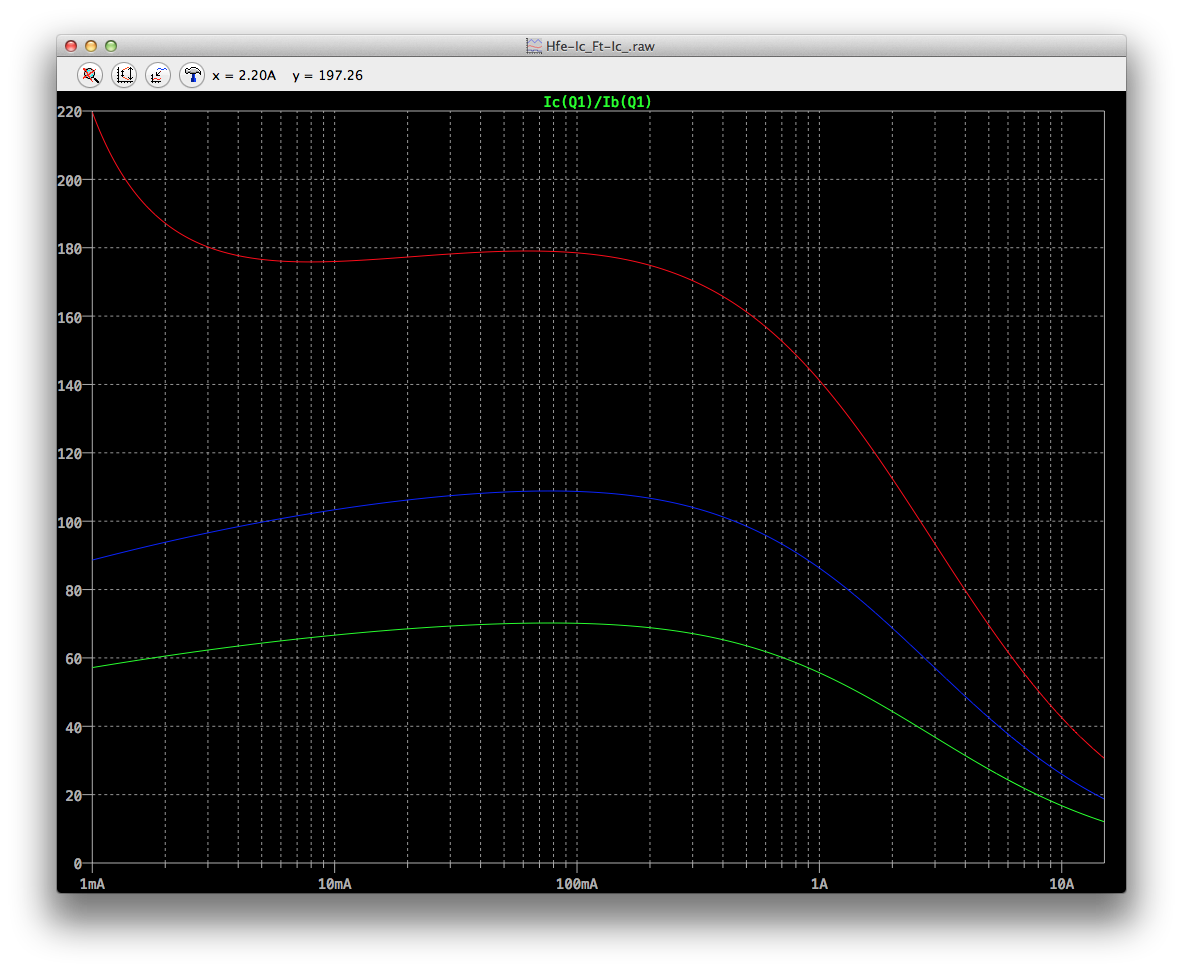Viewport: 1183px width, 972px height.
Task: Click the x = 2.20A cursor readout
Action: click(x=244, y=75)
